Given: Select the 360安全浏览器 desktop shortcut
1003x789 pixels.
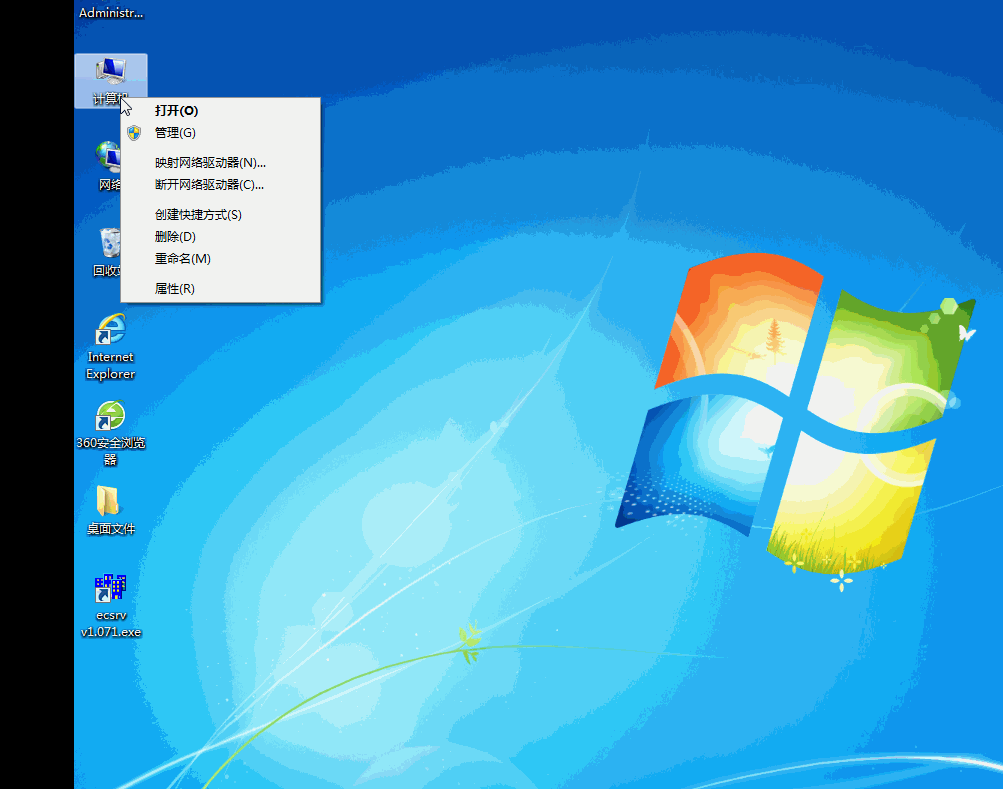Looking at the screenshot, I should click(111, 433).
